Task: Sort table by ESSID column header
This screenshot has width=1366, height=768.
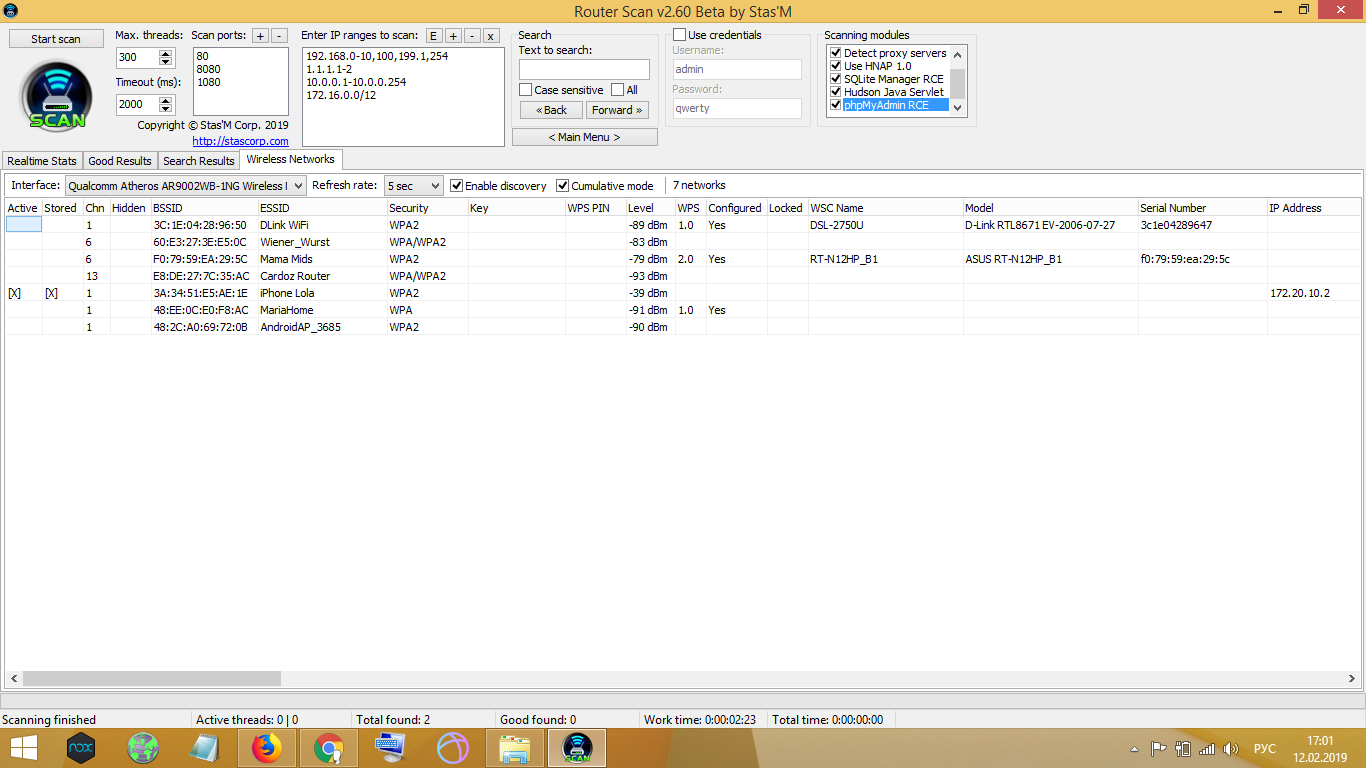Action: [x=322, y=208]
